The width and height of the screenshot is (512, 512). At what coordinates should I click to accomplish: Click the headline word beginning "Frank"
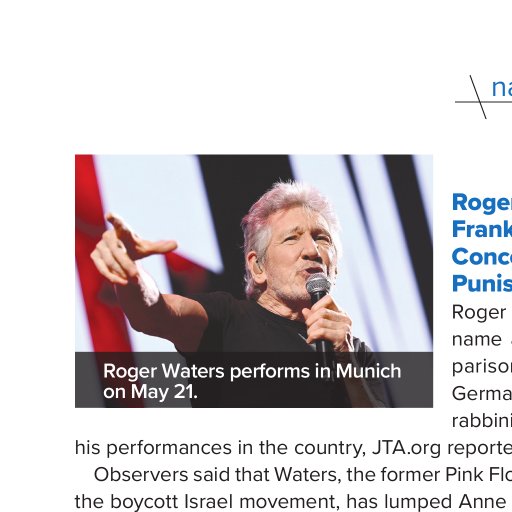482,229
